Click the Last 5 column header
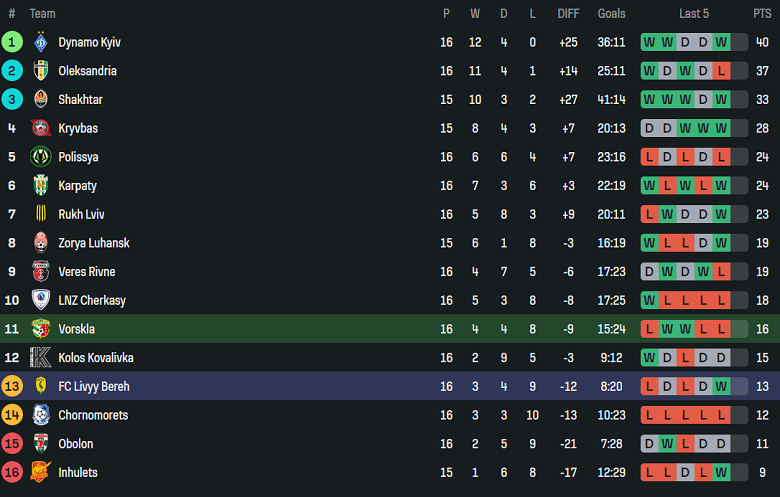Screen dimensions: 780x497 [x=694, y=14]
